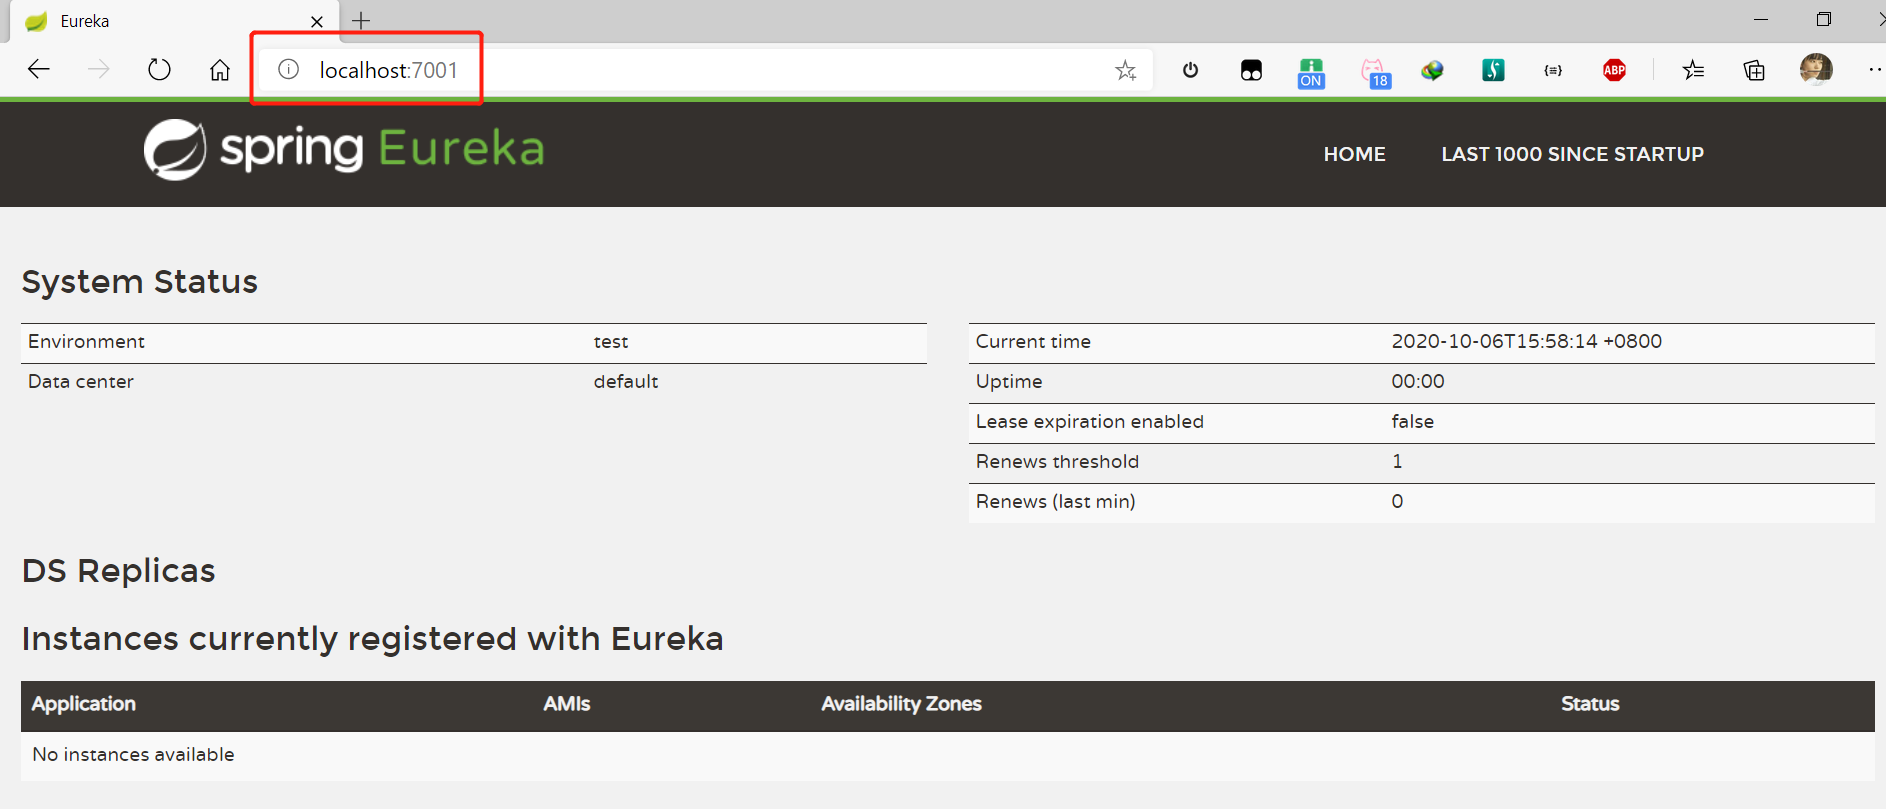Select the Environment value 'test'
Image resolution: width=1886 pixels, height=809 pixels.
point(611,342)
